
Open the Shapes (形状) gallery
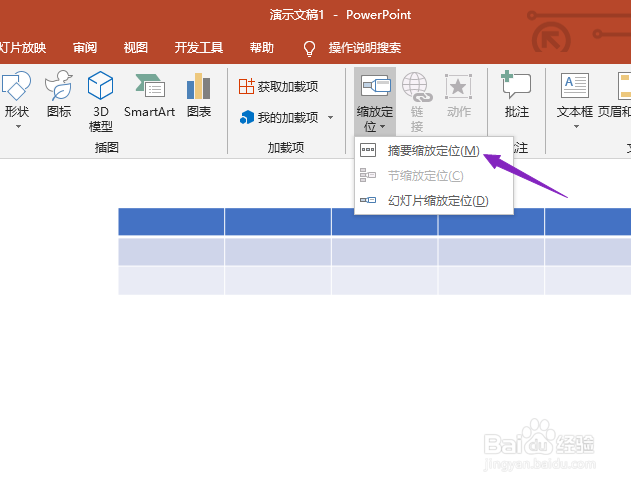click(x=16, y=100)
